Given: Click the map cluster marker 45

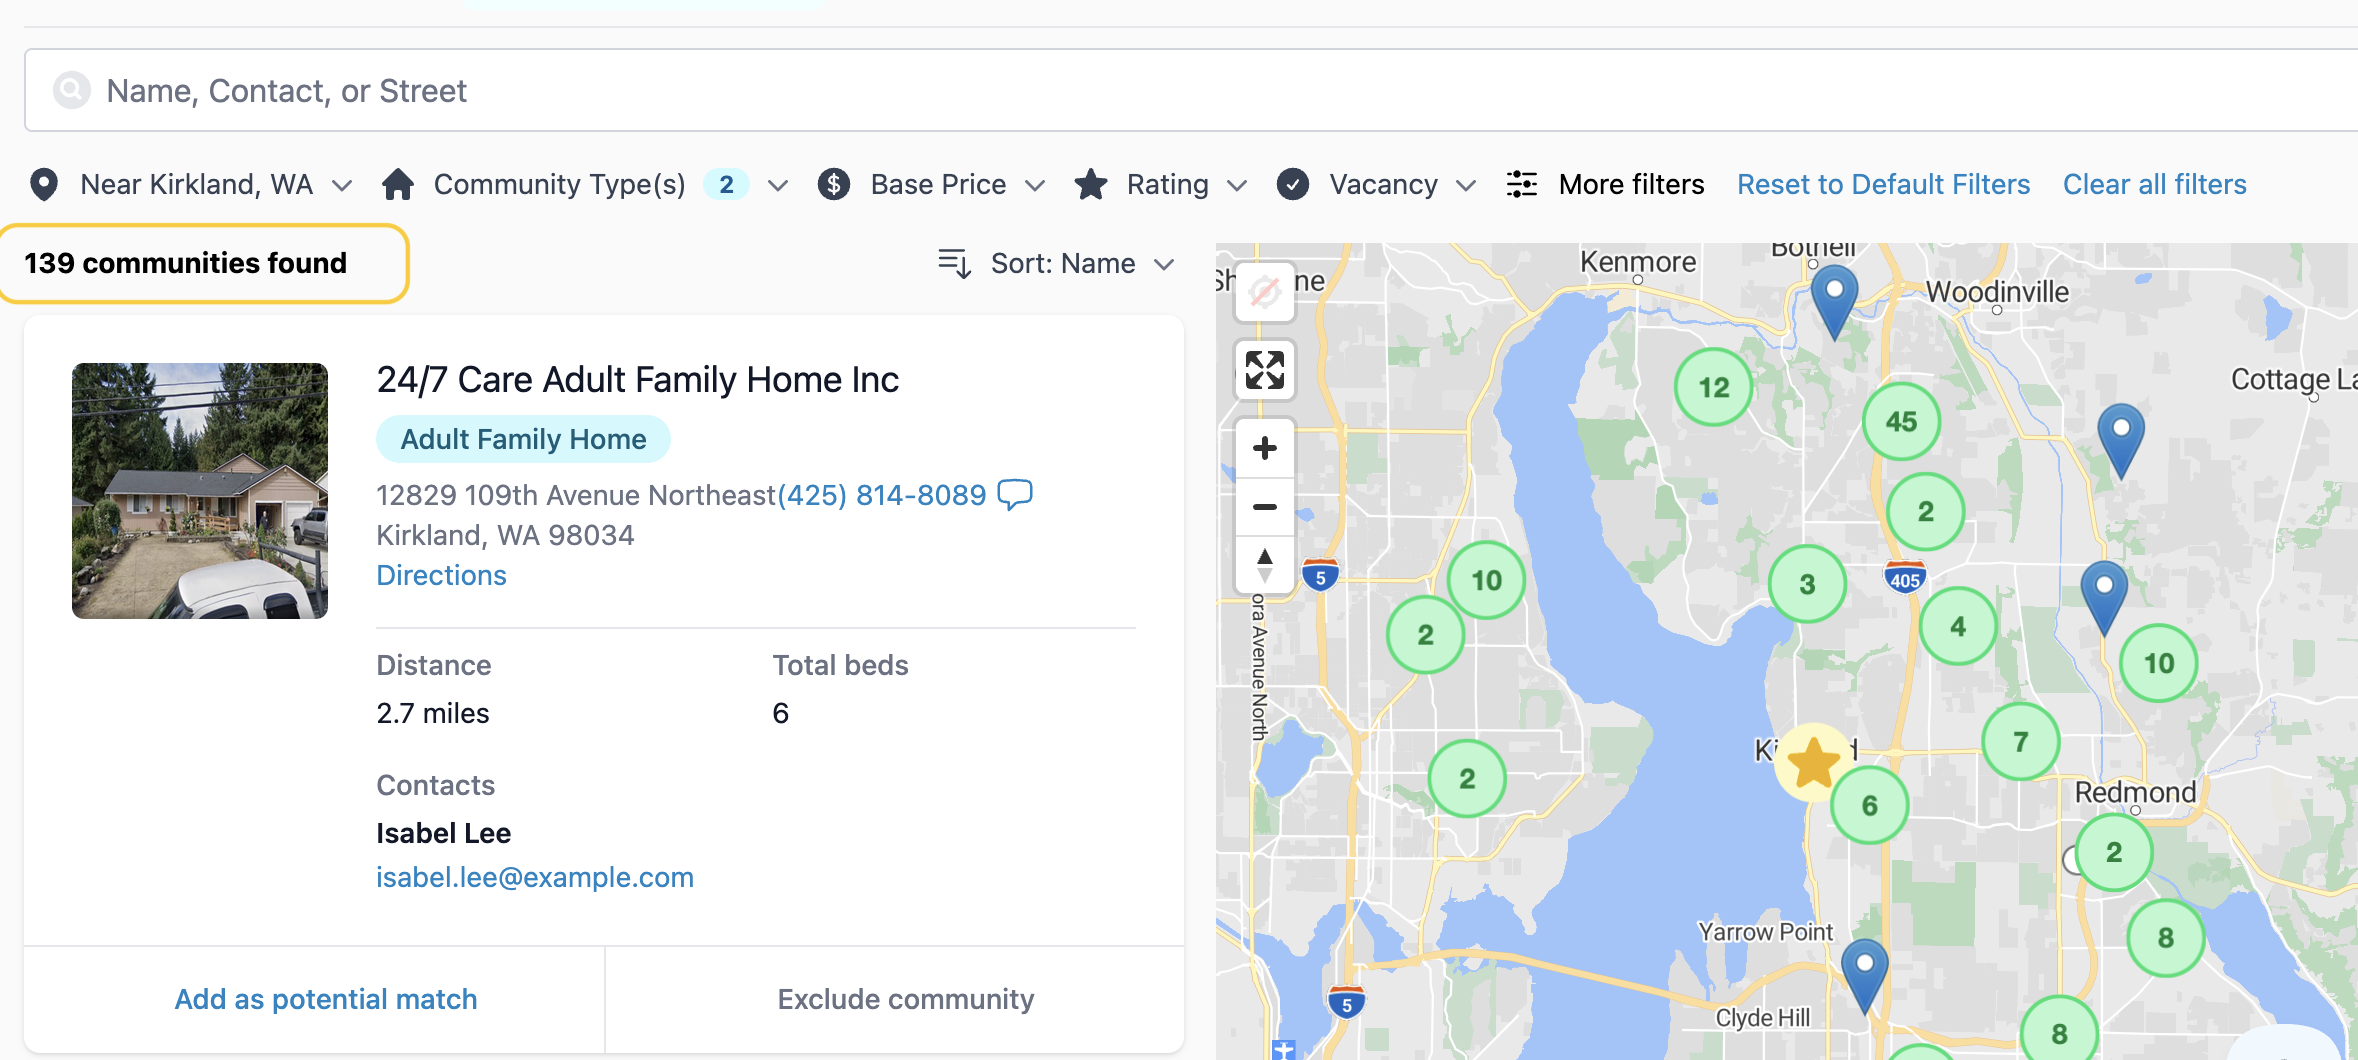Looking at the screenshot, I should [1901, 422].
